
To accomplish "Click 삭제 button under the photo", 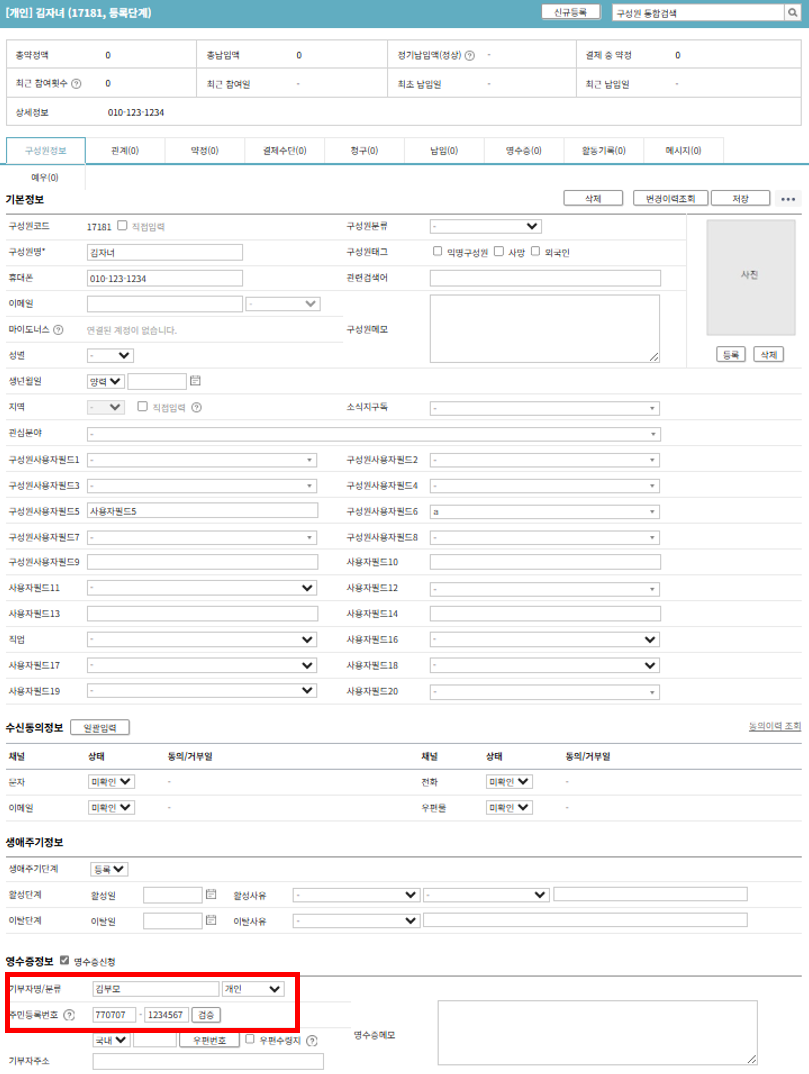I will [769, 355].
